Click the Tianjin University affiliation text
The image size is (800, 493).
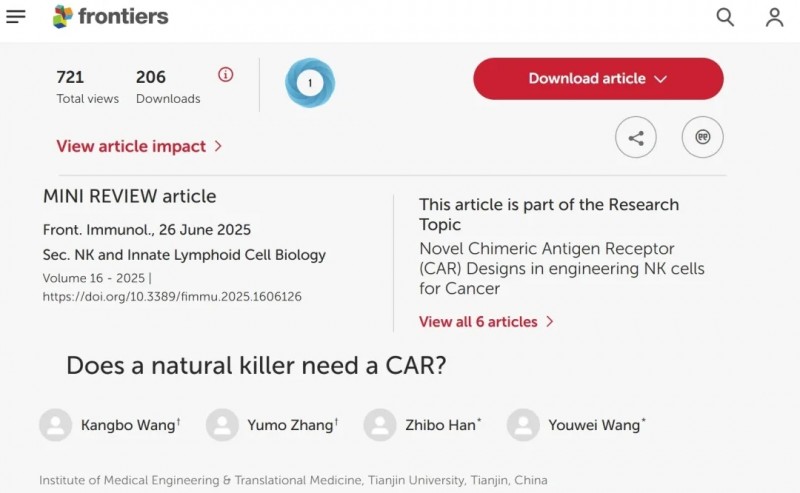tap(293, 480)
